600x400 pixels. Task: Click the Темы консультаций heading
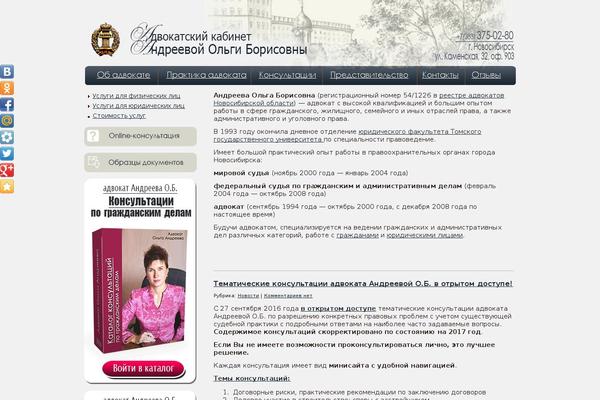tap(252, 379)
